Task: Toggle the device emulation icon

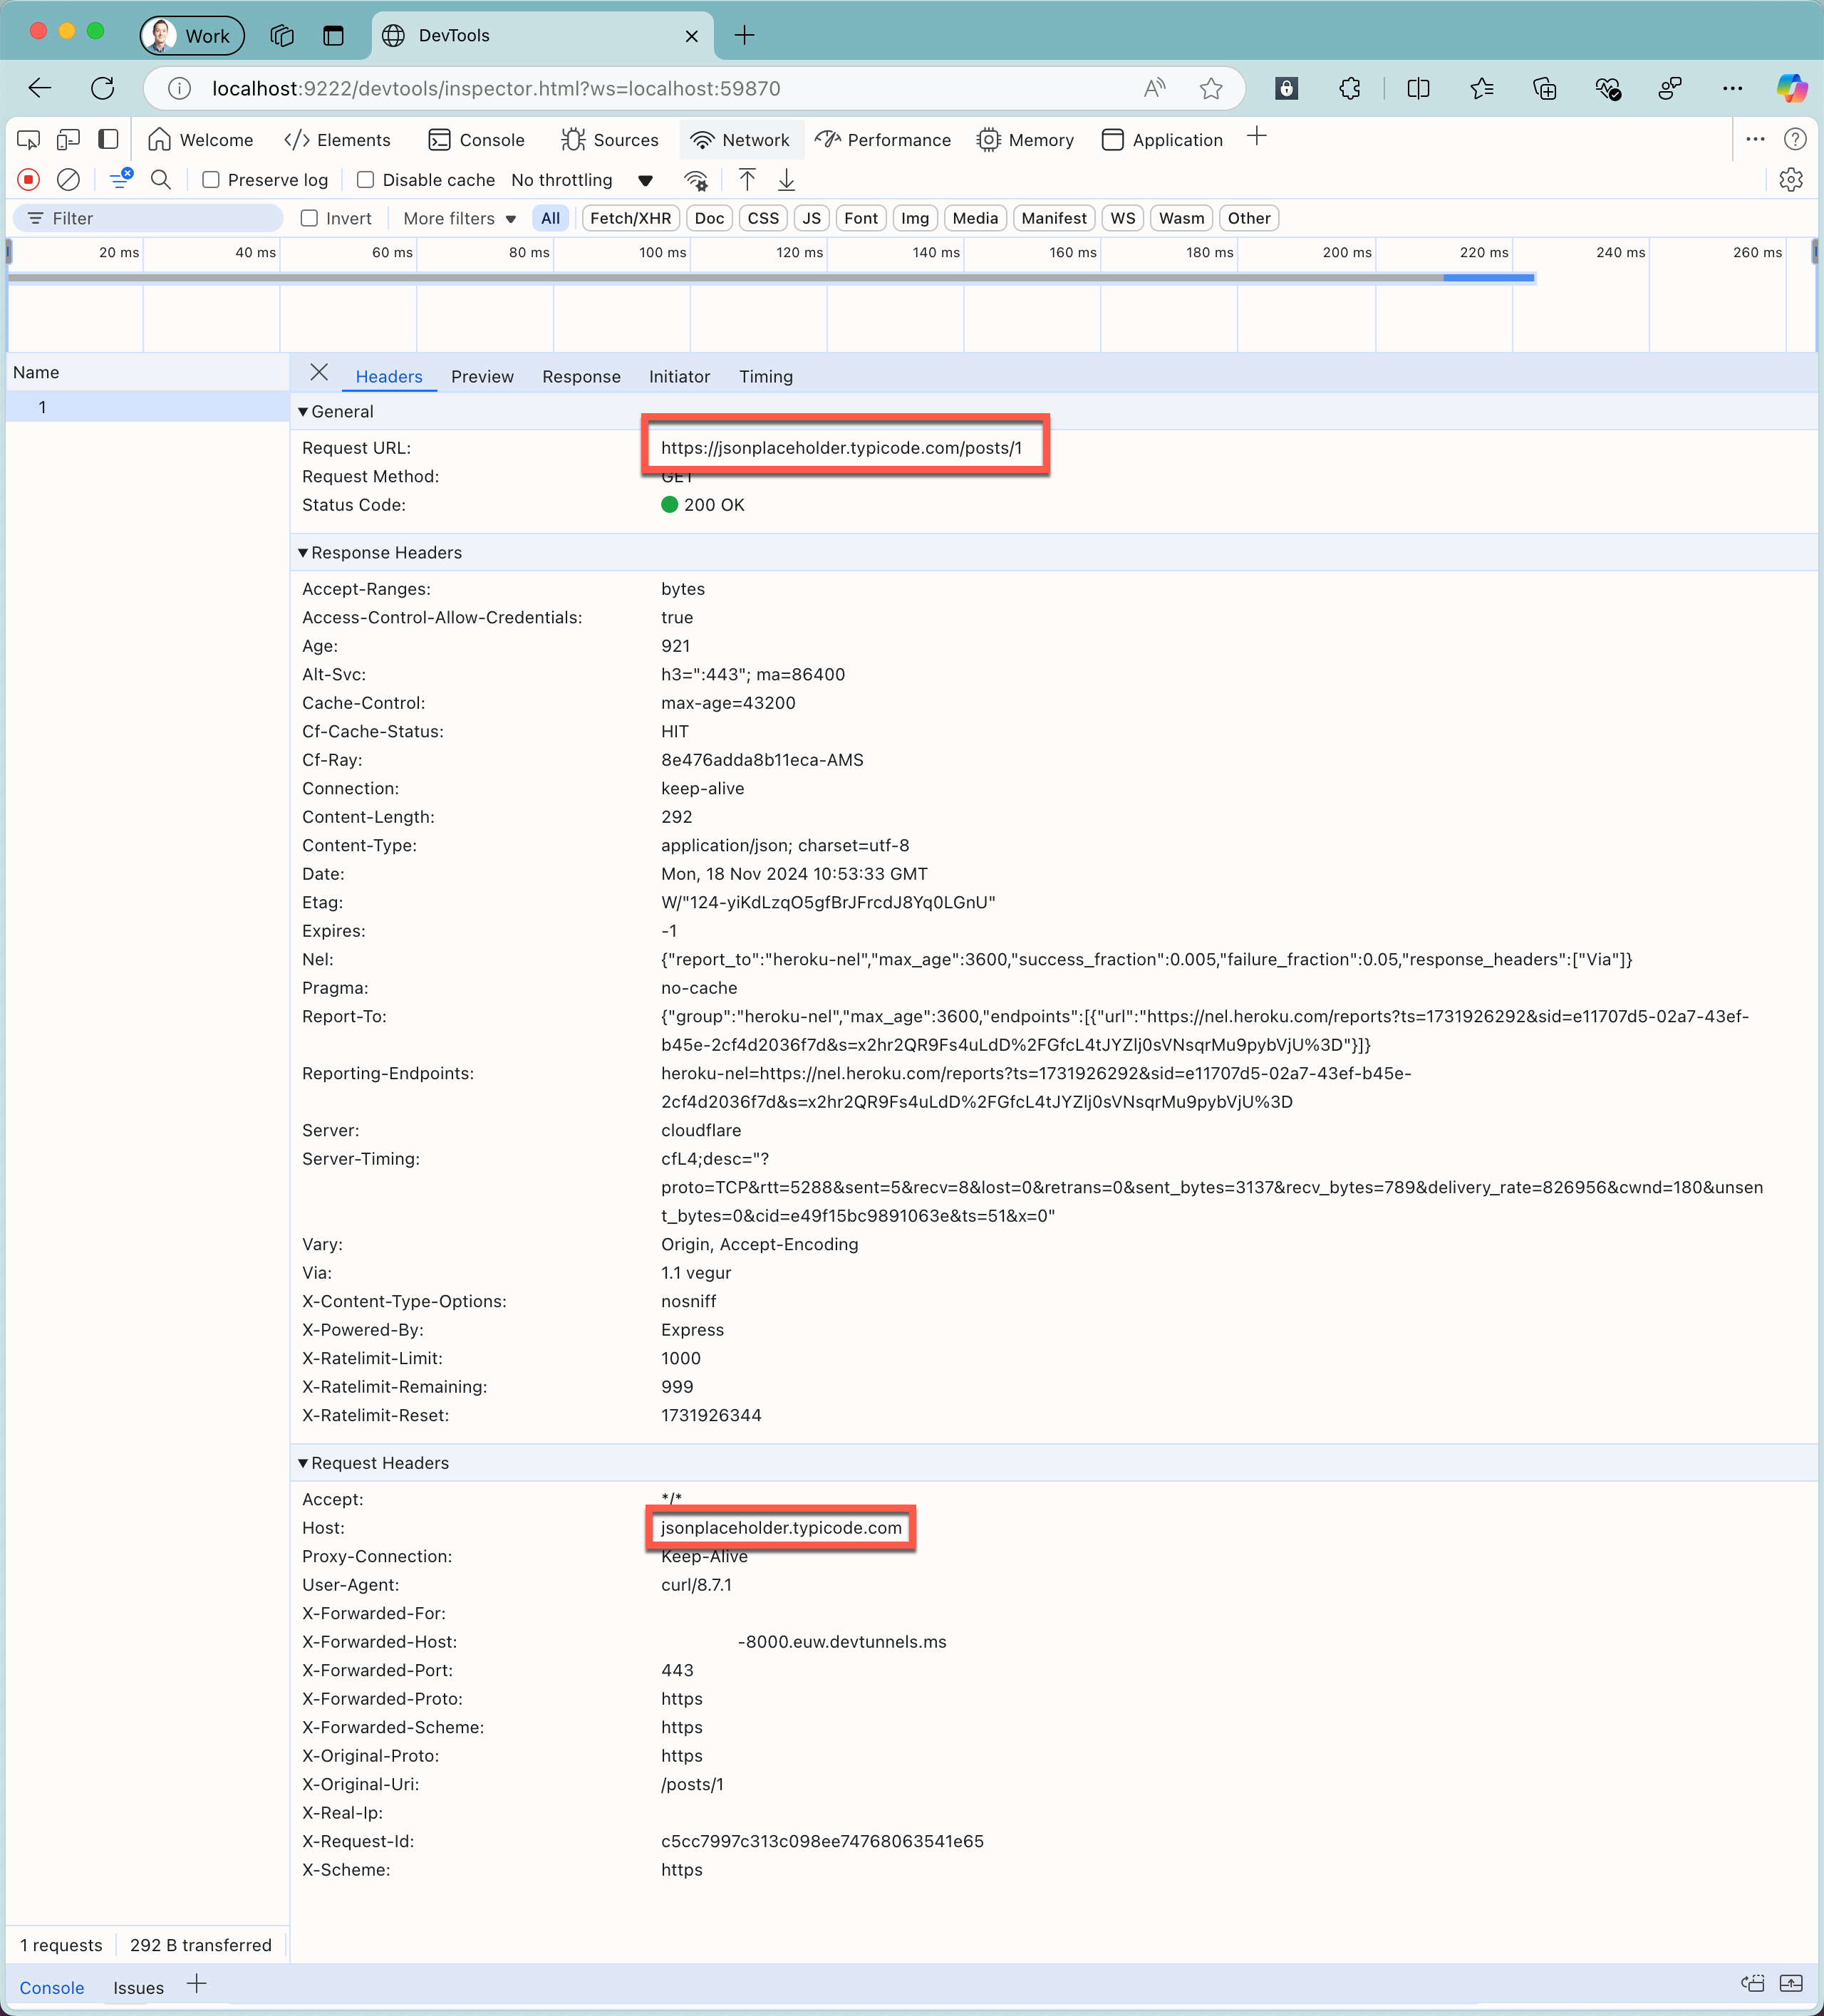Action: click(68, 140)
